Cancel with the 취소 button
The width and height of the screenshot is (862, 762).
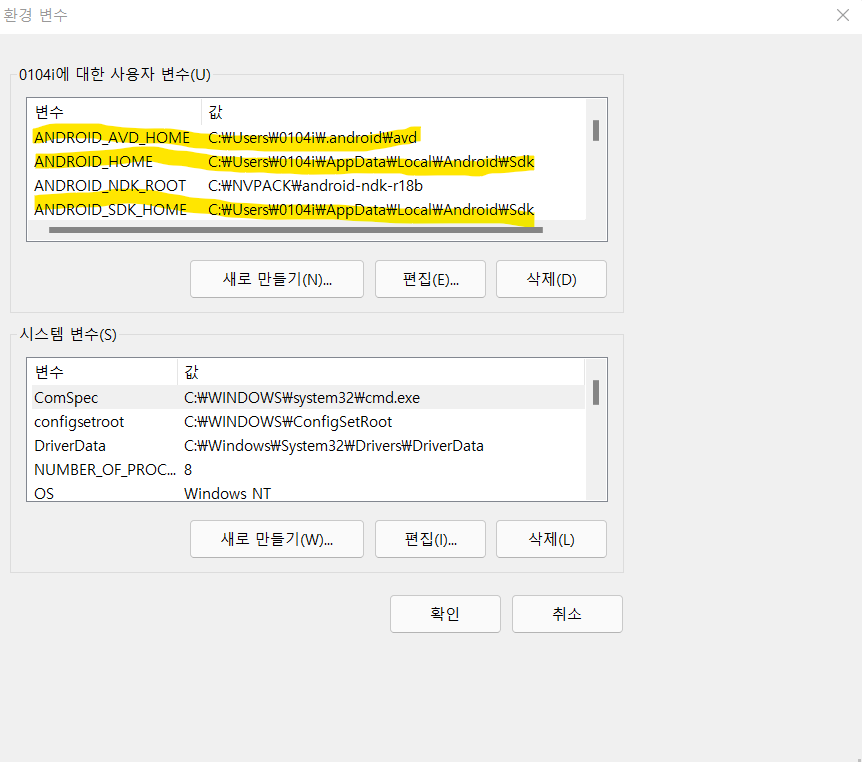[x=567, y=614]
